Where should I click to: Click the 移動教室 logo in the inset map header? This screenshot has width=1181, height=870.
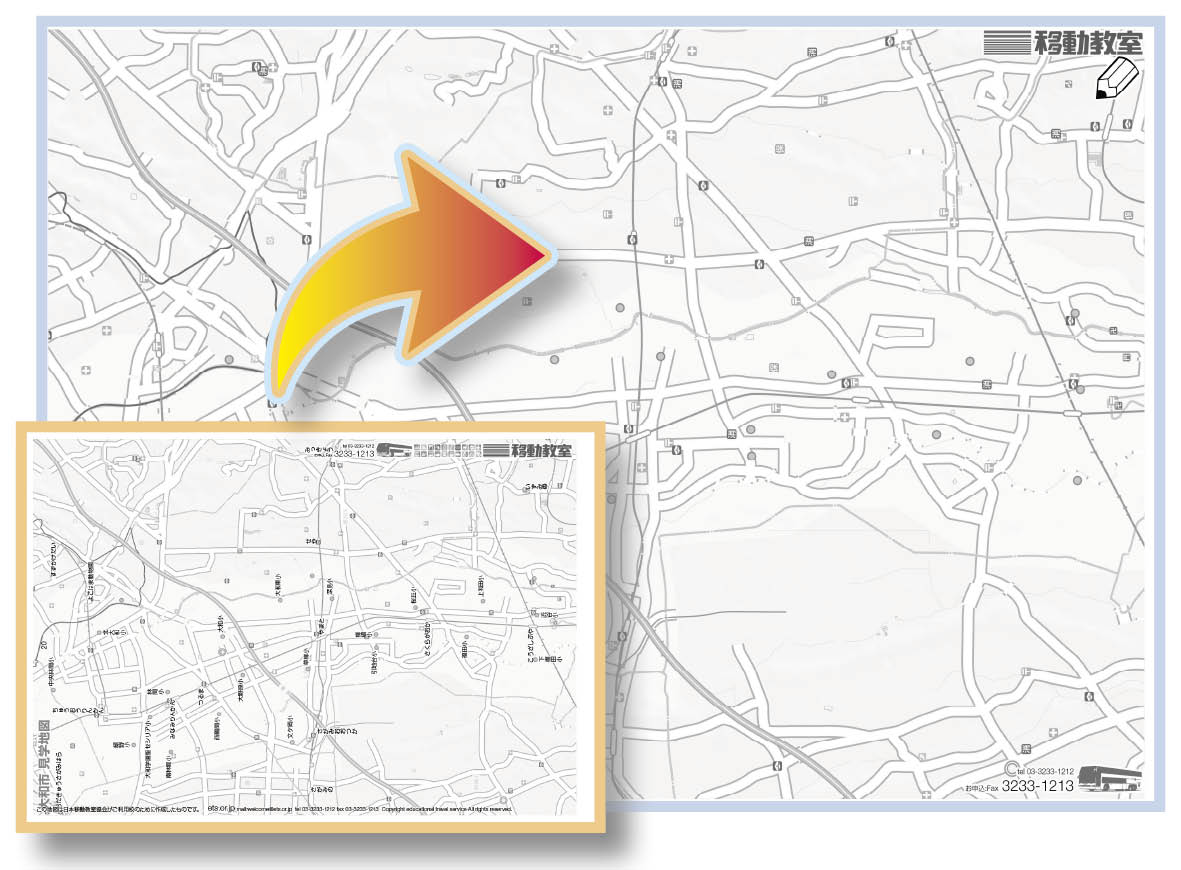point(541,450)
